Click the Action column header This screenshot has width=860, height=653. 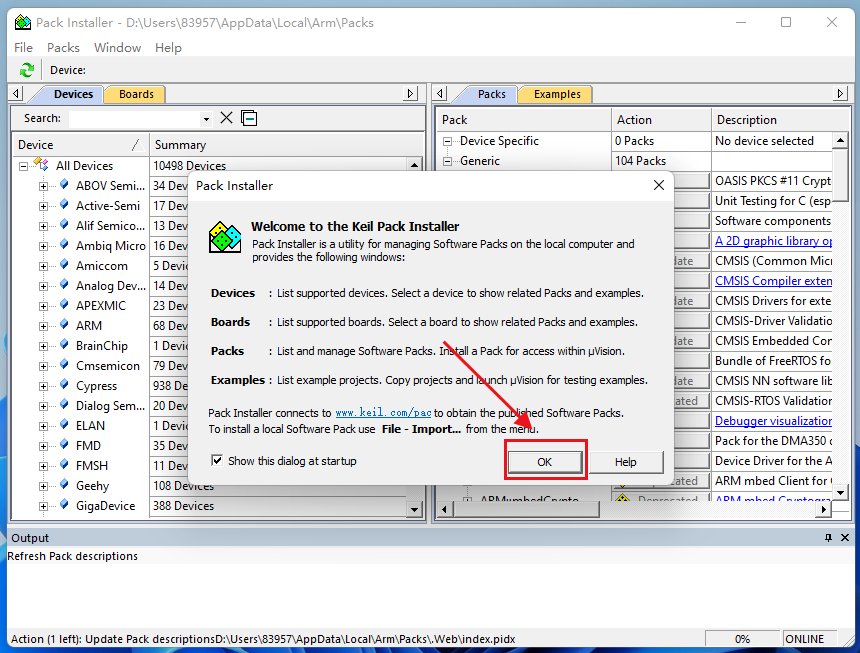pyautogui.click(x=661, y=120)
